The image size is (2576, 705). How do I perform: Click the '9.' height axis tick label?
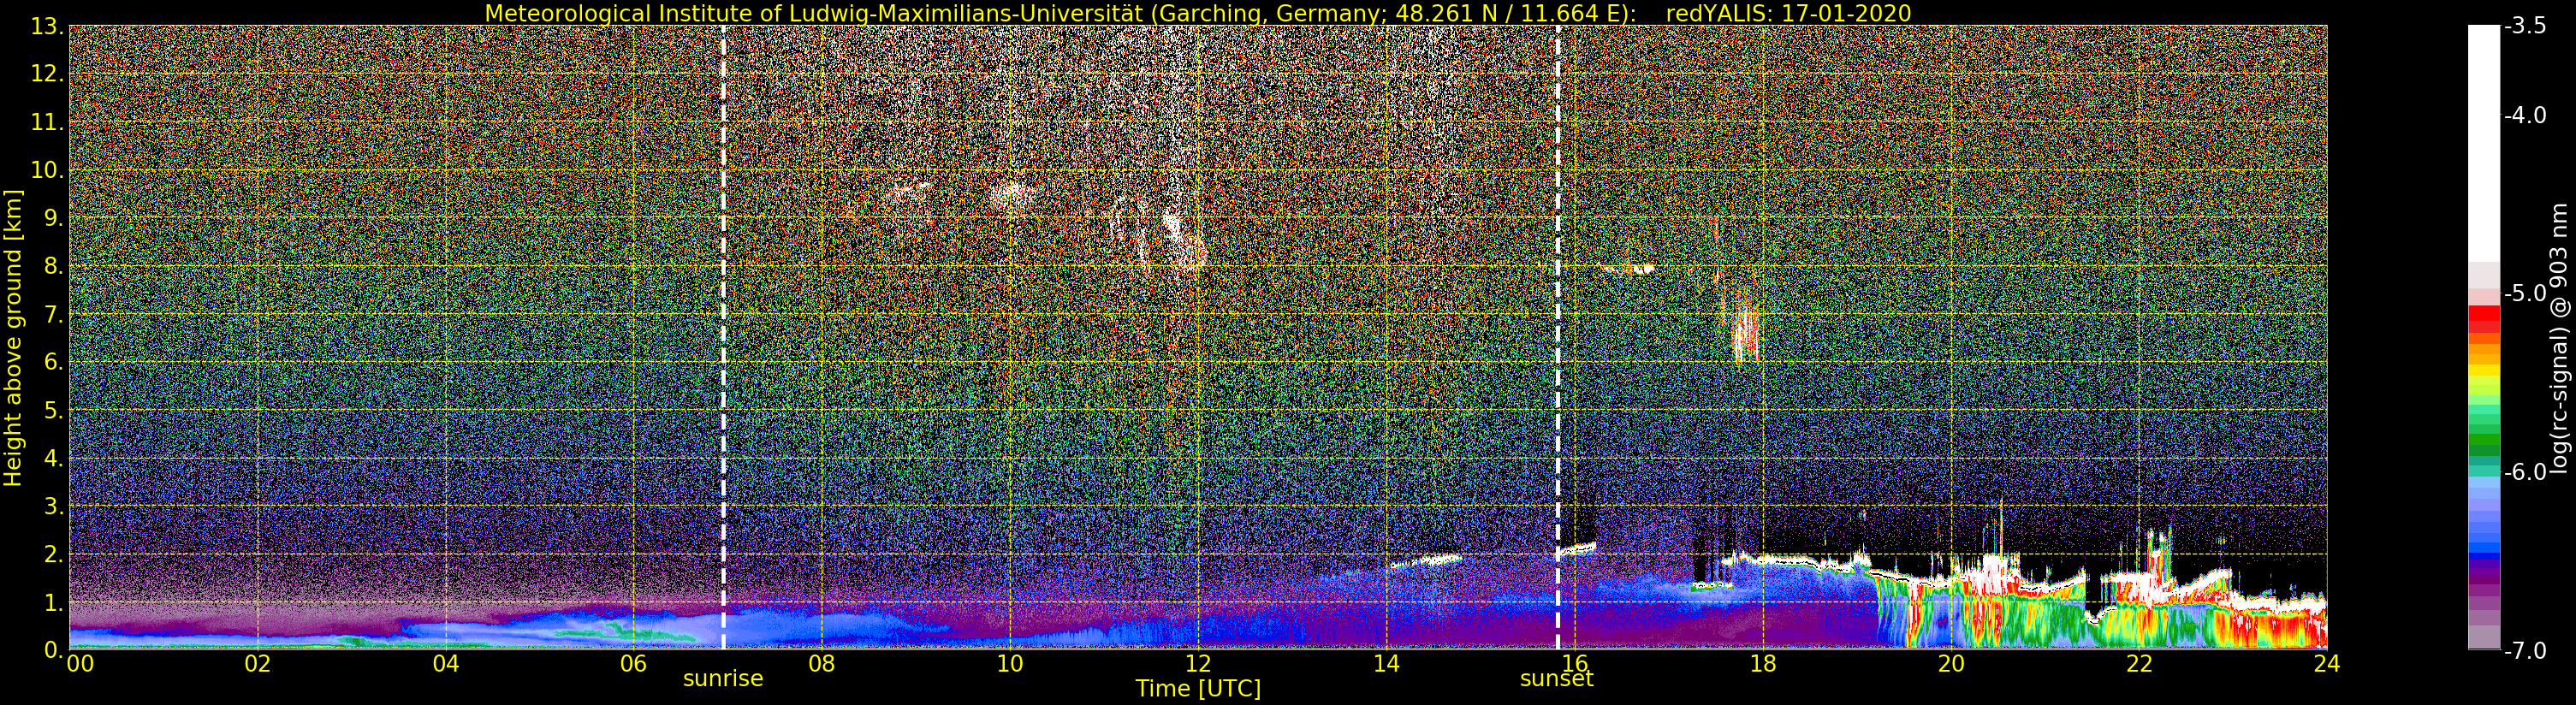pyautogui.click(x=54, y=218)
